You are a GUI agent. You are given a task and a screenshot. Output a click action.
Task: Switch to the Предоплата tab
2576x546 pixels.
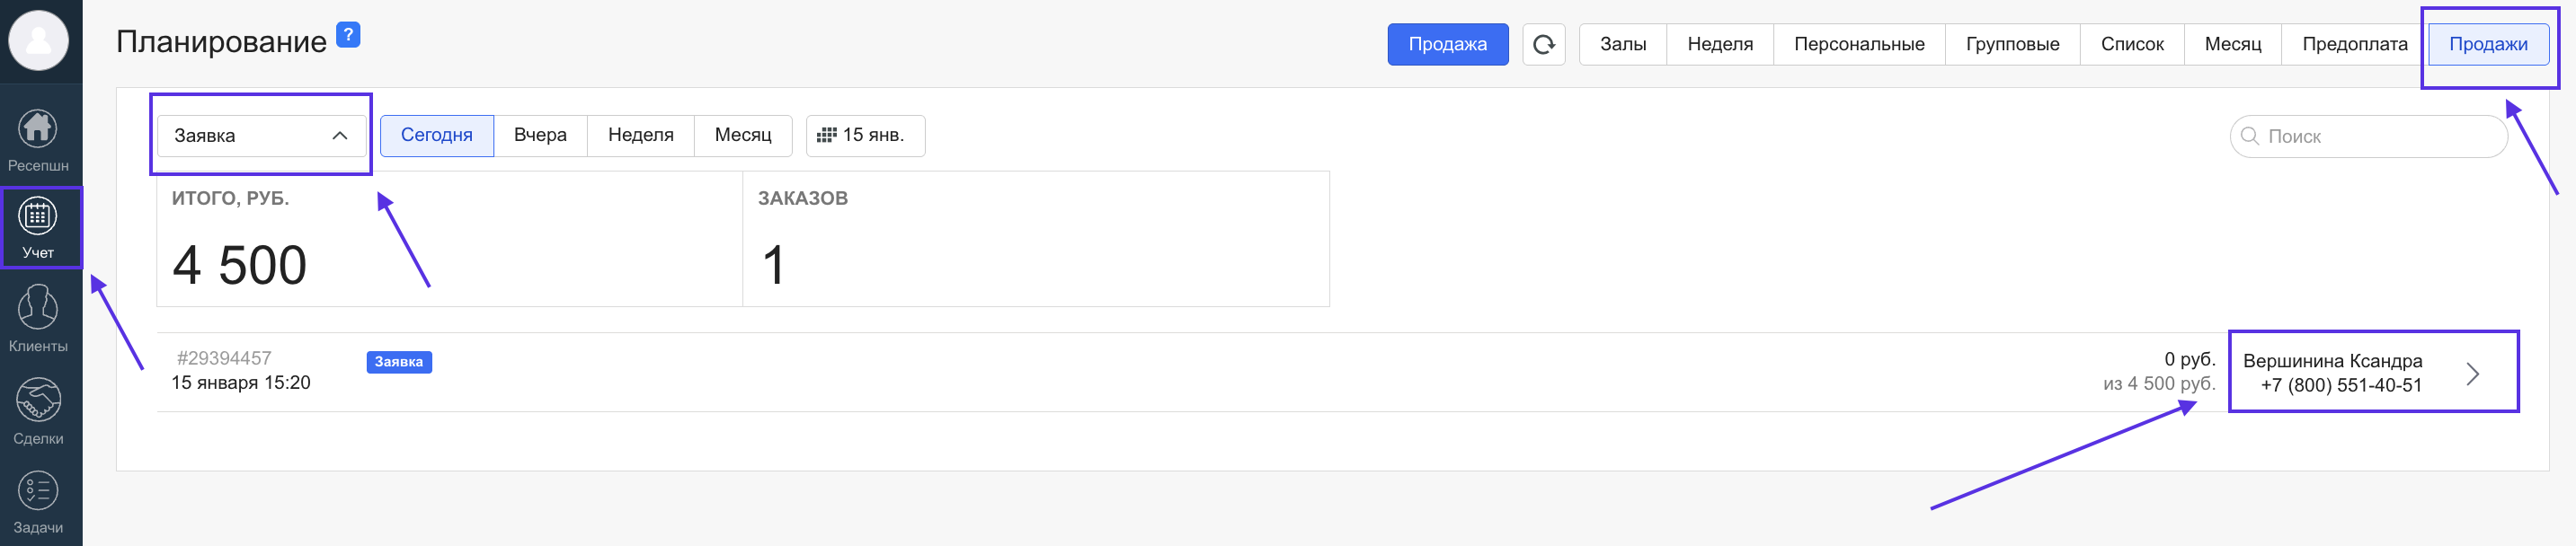[2354, 44]
